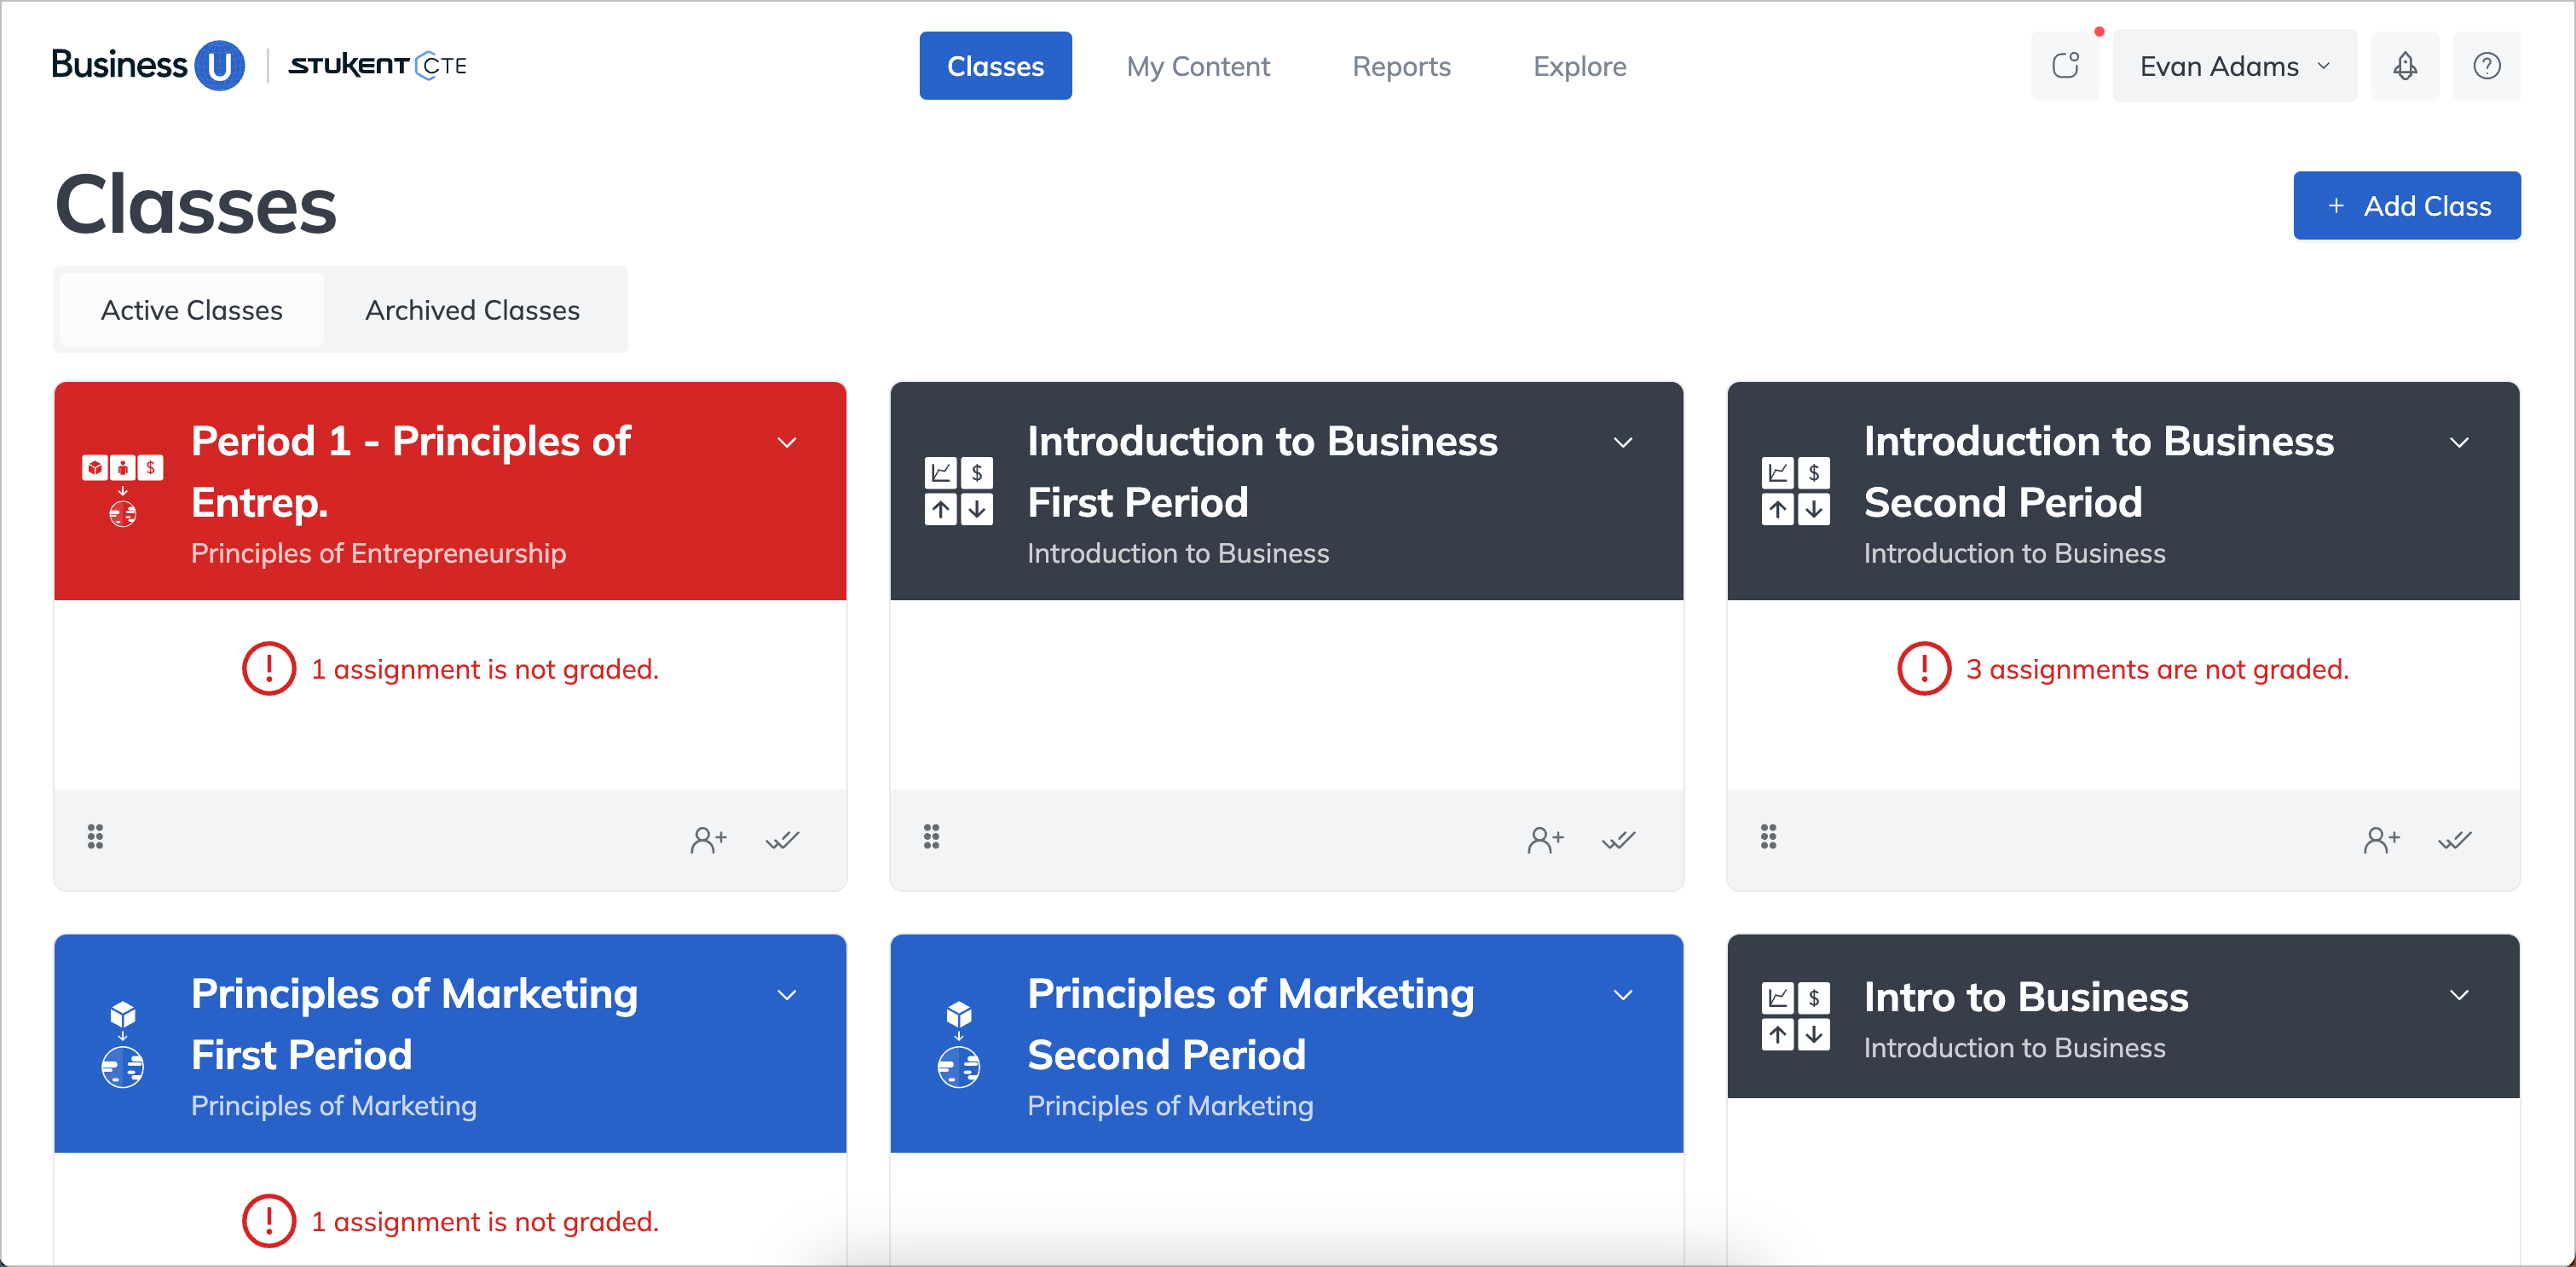The image size is (2576, 1267).
Task: Add students to Period 1 Principles of Entrep.
Action: [x=708, y=839]
